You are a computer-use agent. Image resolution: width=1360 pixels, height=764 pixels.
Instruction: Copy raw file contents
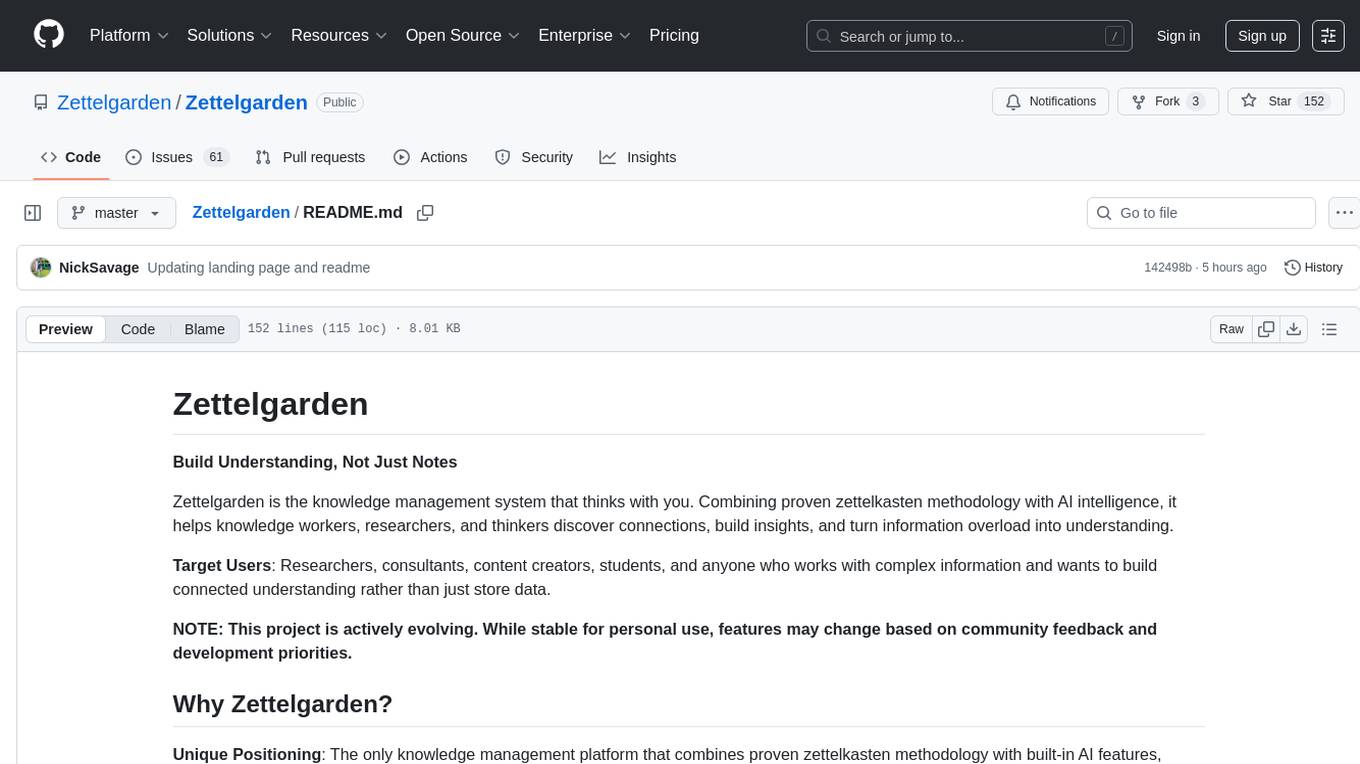[1266, 329]
